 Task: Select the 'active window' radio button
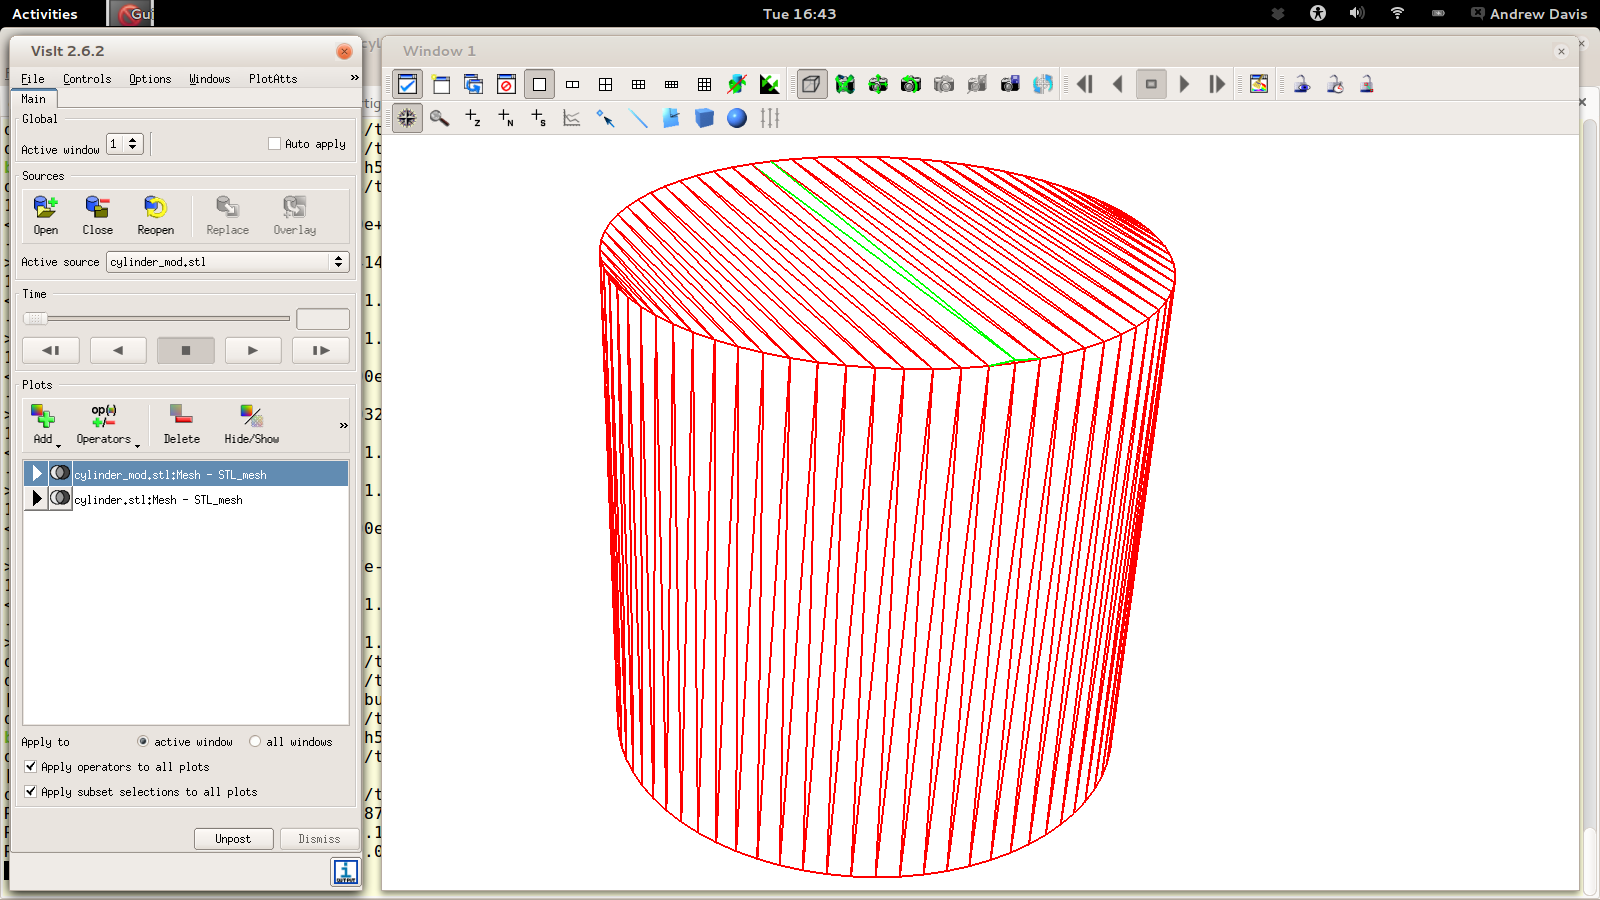(143, 742)
